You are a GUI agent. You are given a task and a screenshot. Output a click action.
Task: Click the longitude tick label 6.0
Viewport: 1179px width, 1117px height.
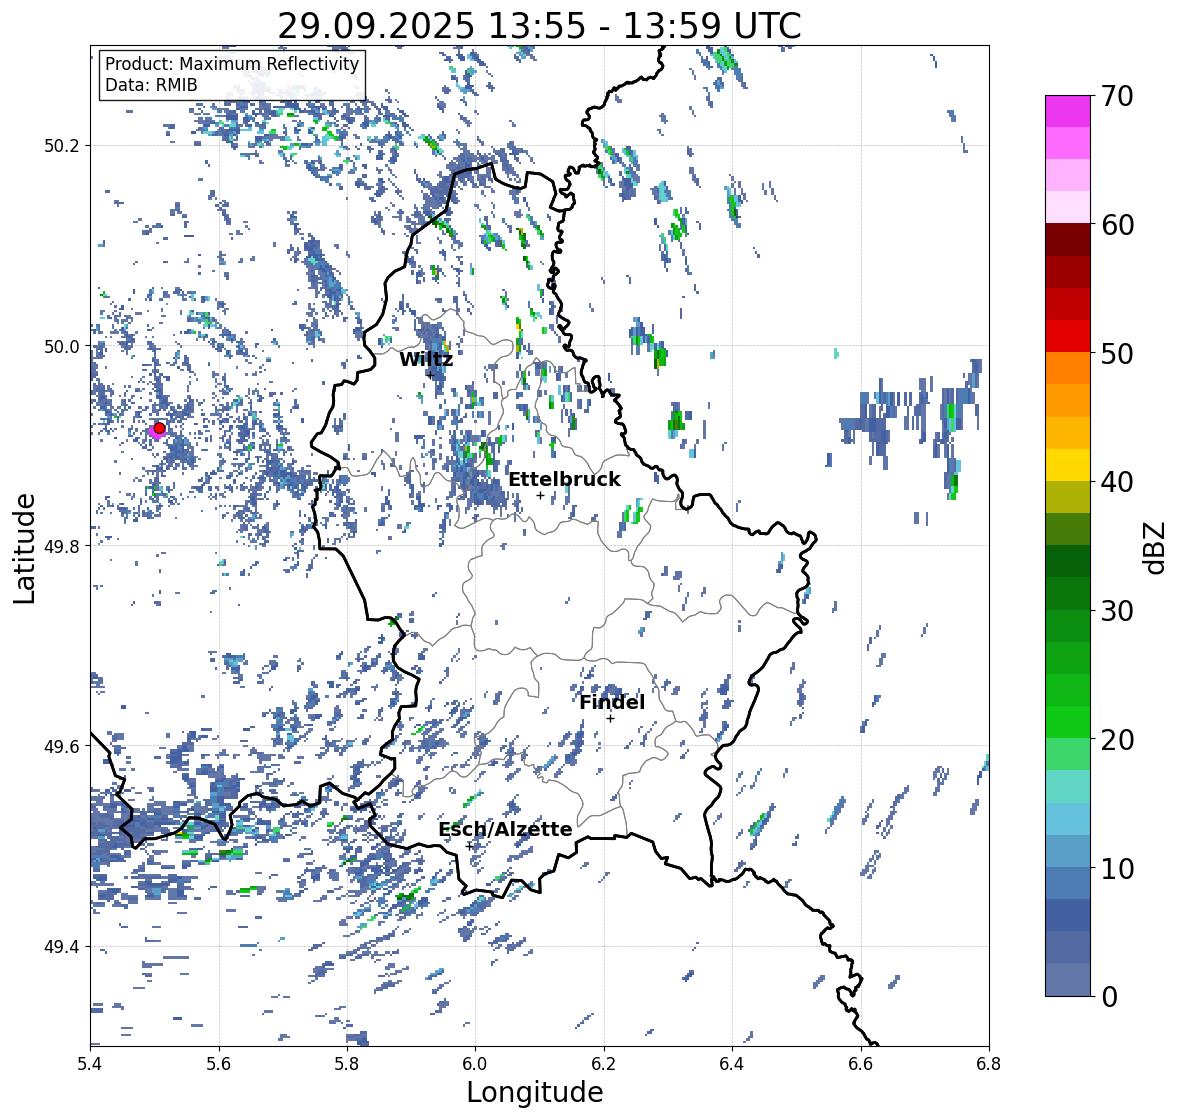(475, 1063)
